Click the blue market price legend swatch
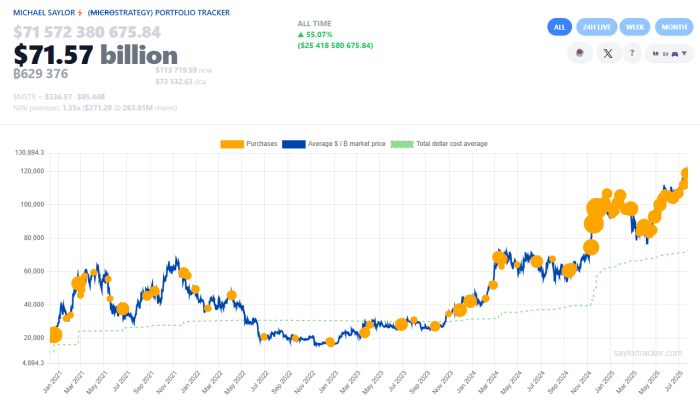 pos(292,144)
